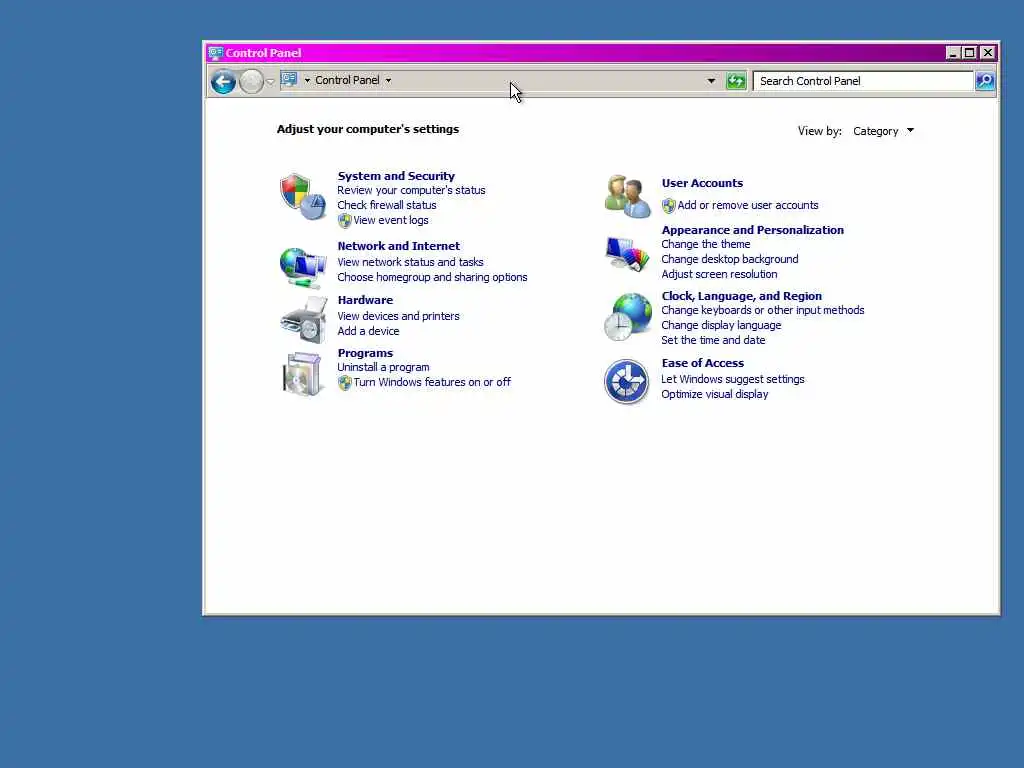
Task: Open Appearance and Personalization heading
Action: pyautogui.click(x=752, y=230)
